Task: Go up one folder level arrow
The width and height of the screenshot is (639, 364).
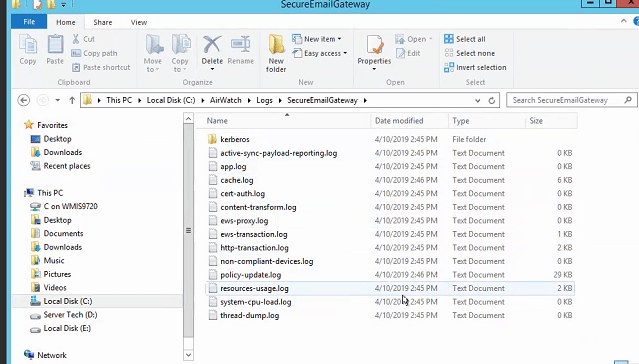Action: 72,100
